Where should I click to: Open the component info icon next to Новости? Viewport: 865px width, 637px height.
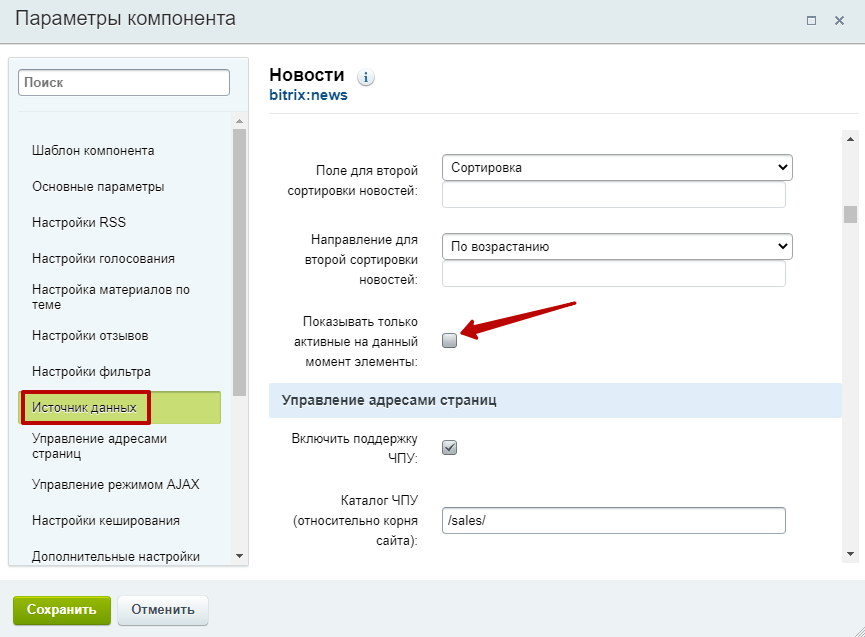(x=365, y=78)
